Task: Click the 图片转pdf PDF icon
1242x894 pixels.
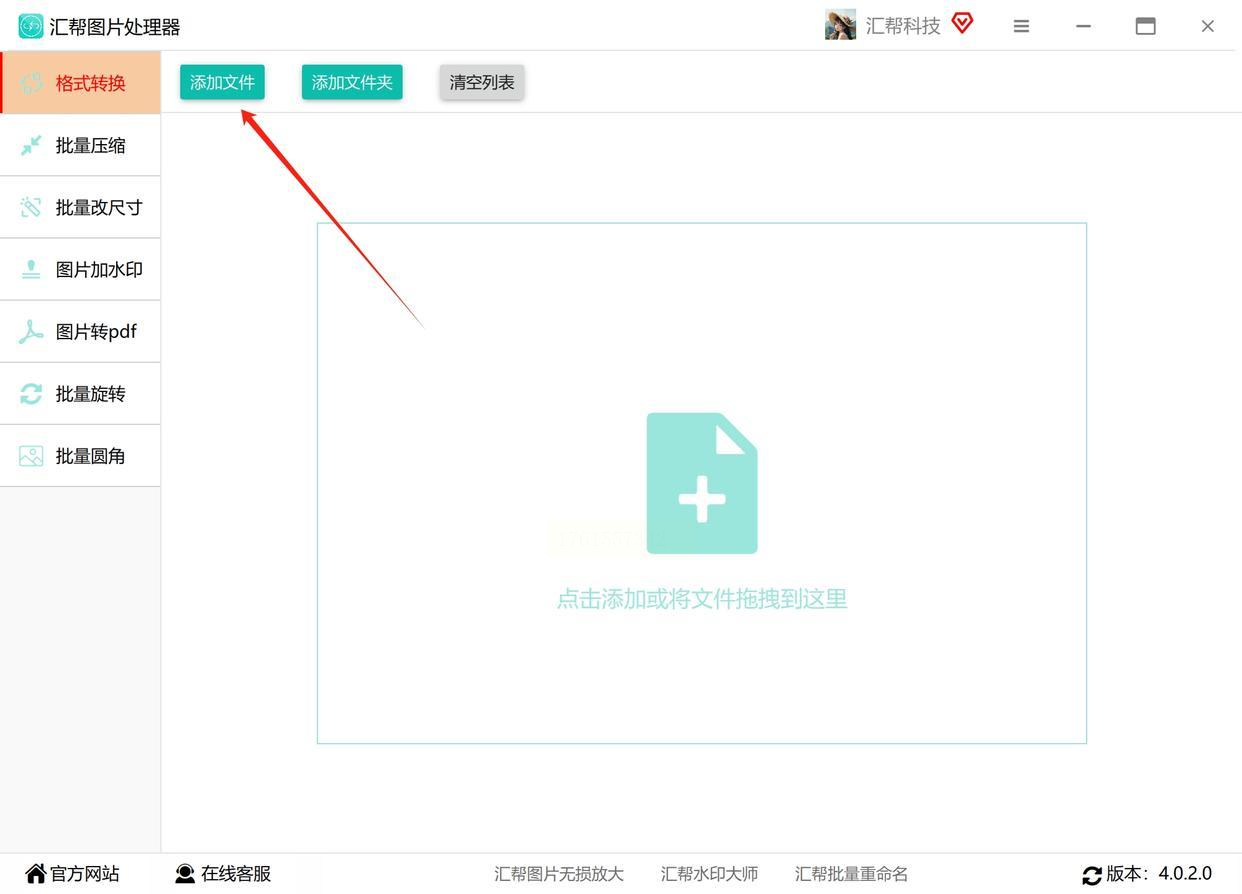Action: (31, 331)
